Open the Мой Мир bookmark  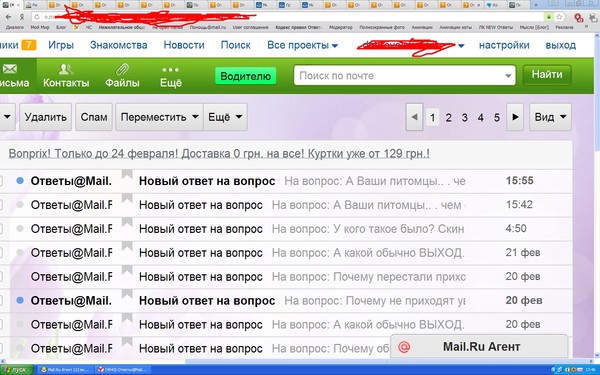40,27
